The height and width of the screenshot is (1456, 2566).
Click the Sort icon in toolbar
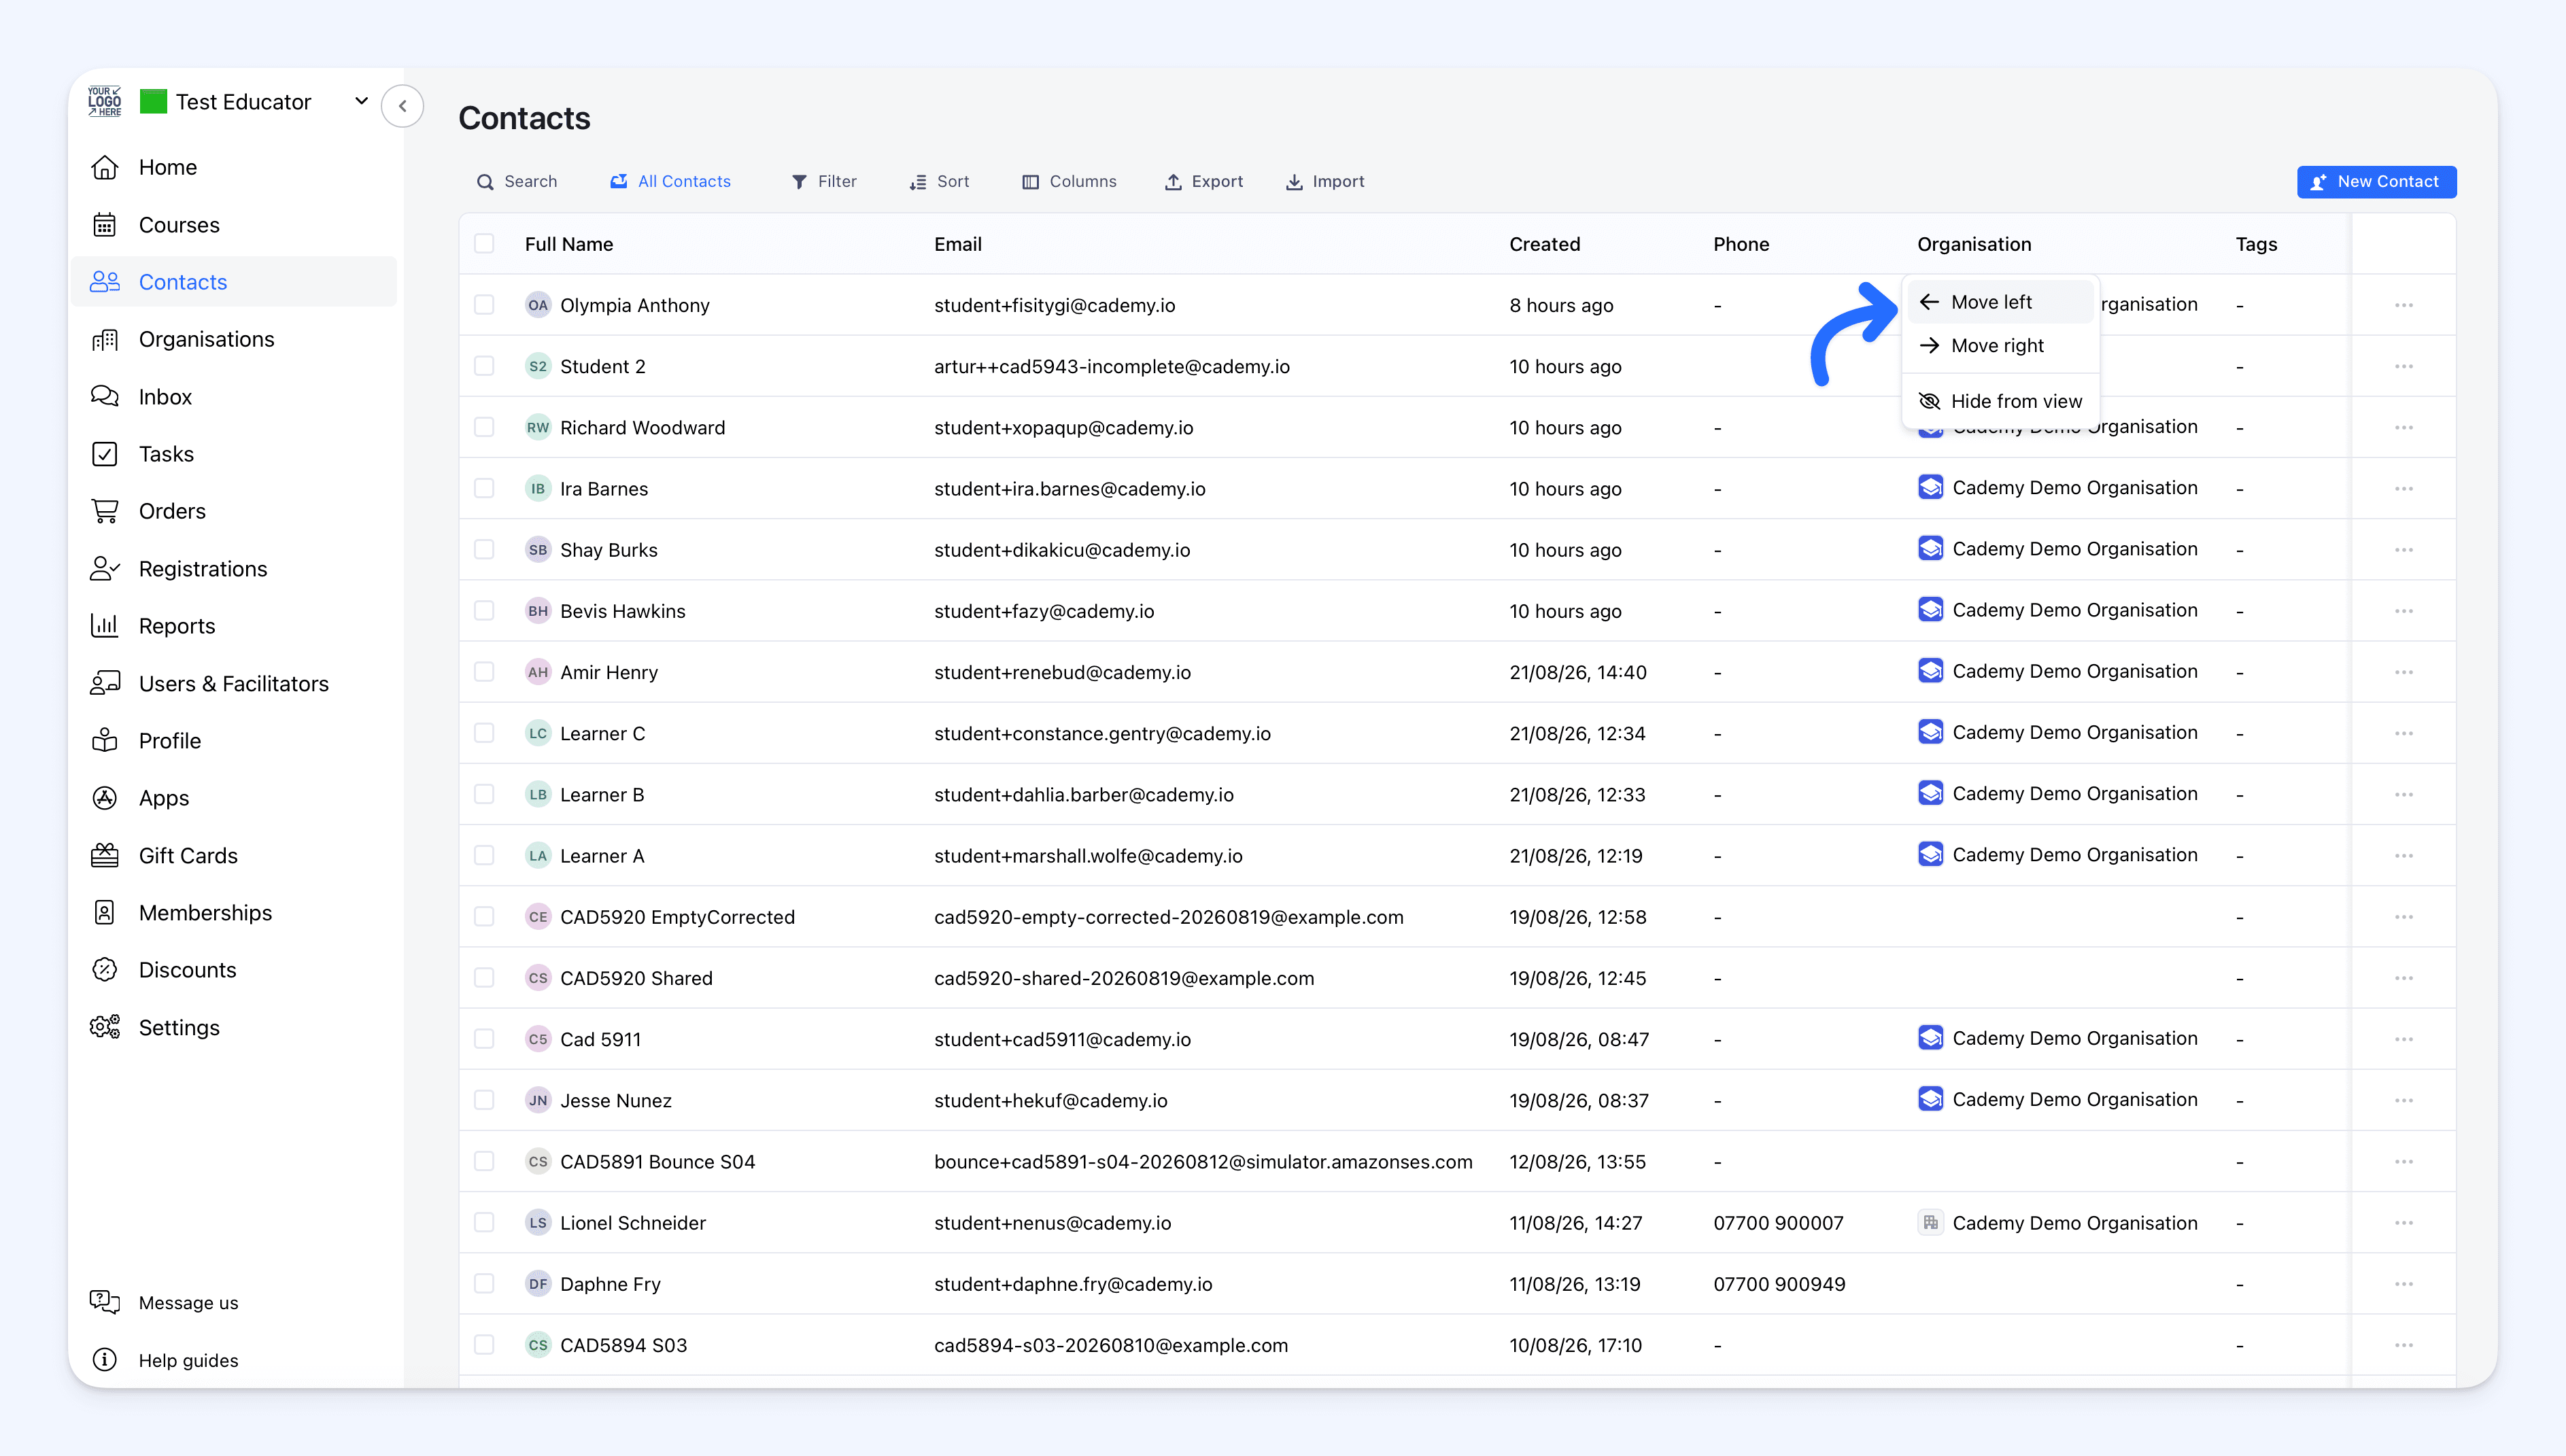918,182
